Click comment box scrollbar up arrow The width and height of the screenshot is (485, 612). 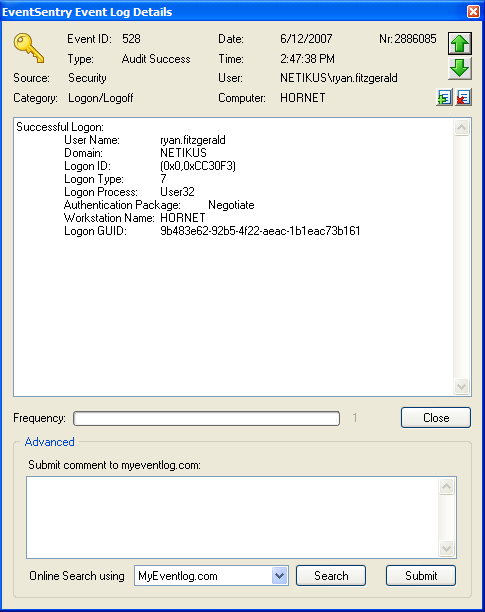446,486
